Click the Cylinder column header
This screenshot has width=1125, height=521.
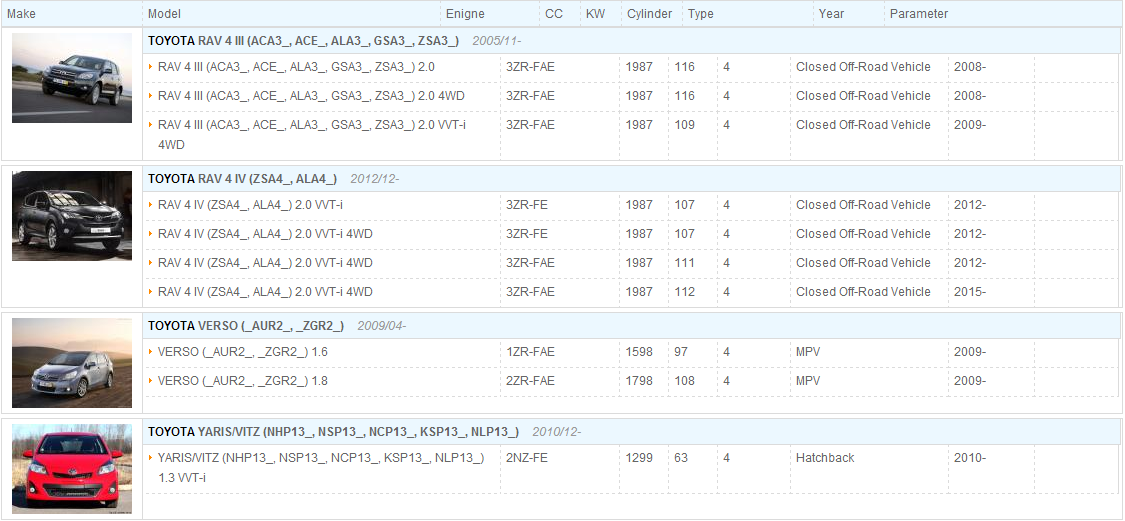[x=649, y=14]
